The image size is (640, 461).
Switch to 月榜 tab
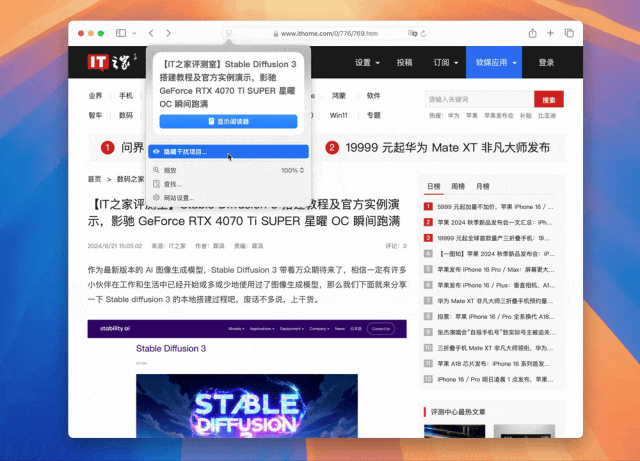482,187
